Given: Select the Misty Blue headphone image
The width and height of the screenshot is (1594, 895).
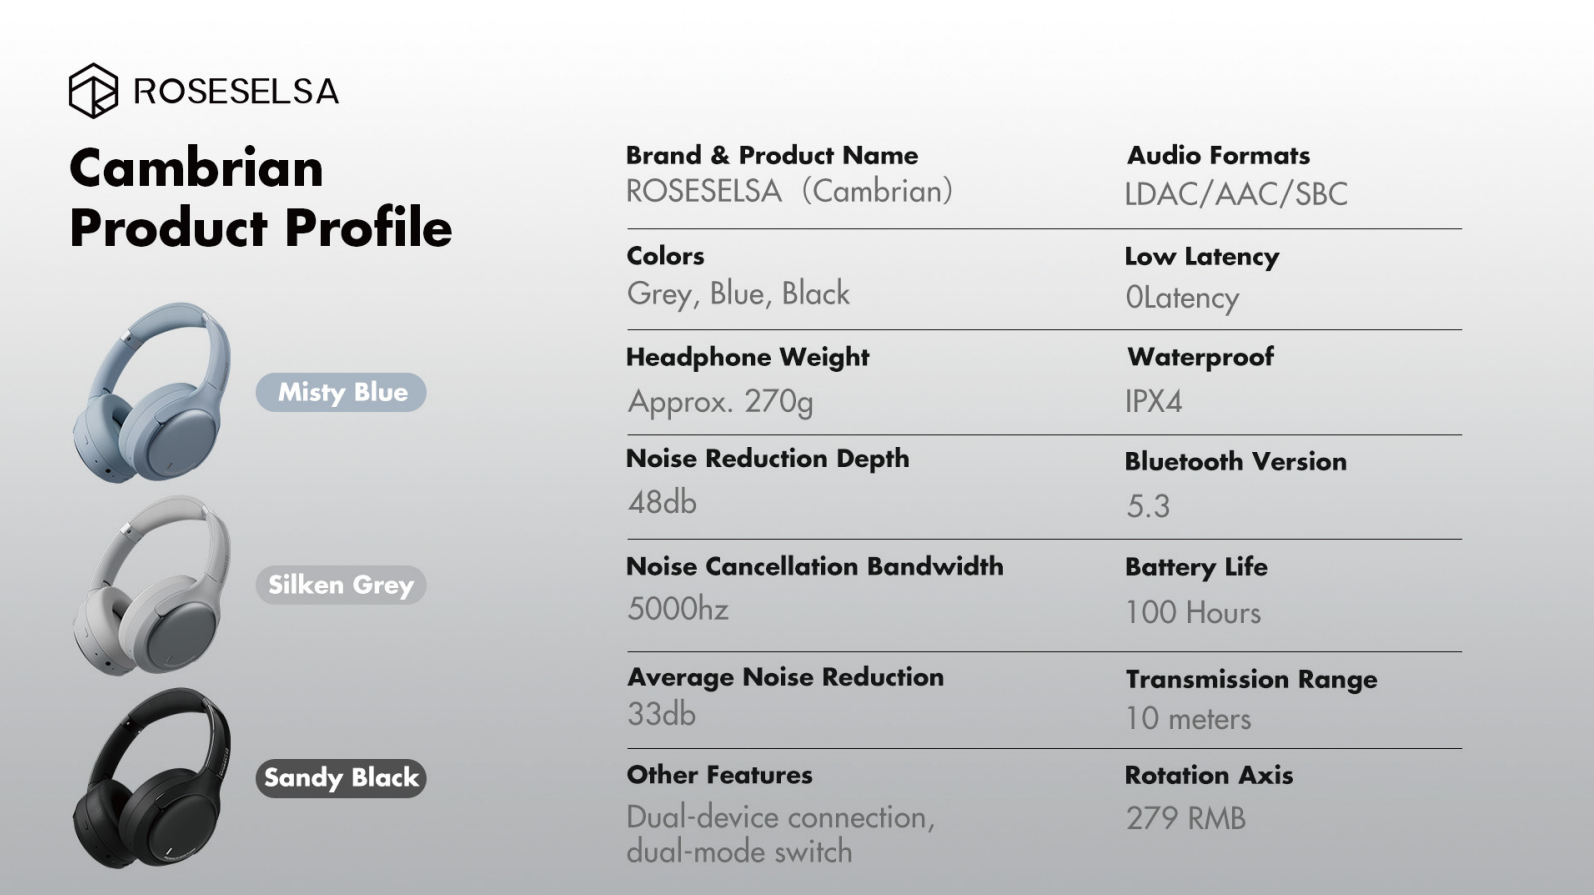Looking at the screenshot, I should click(x=152, y=393).
